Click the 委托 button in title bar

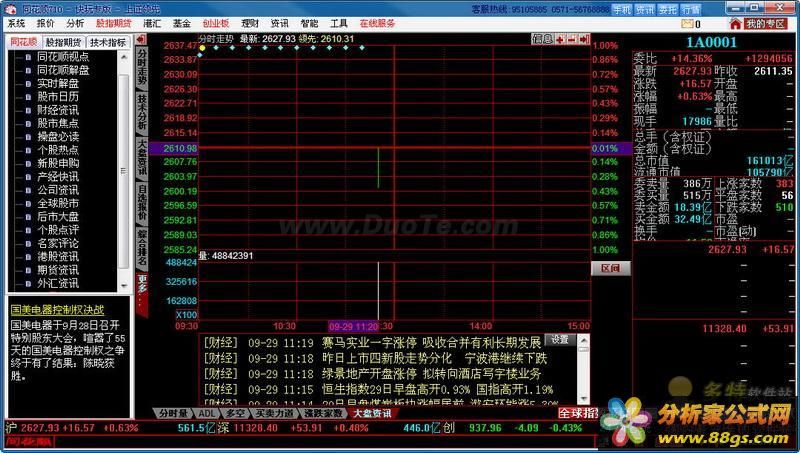[x=668, y=10]
